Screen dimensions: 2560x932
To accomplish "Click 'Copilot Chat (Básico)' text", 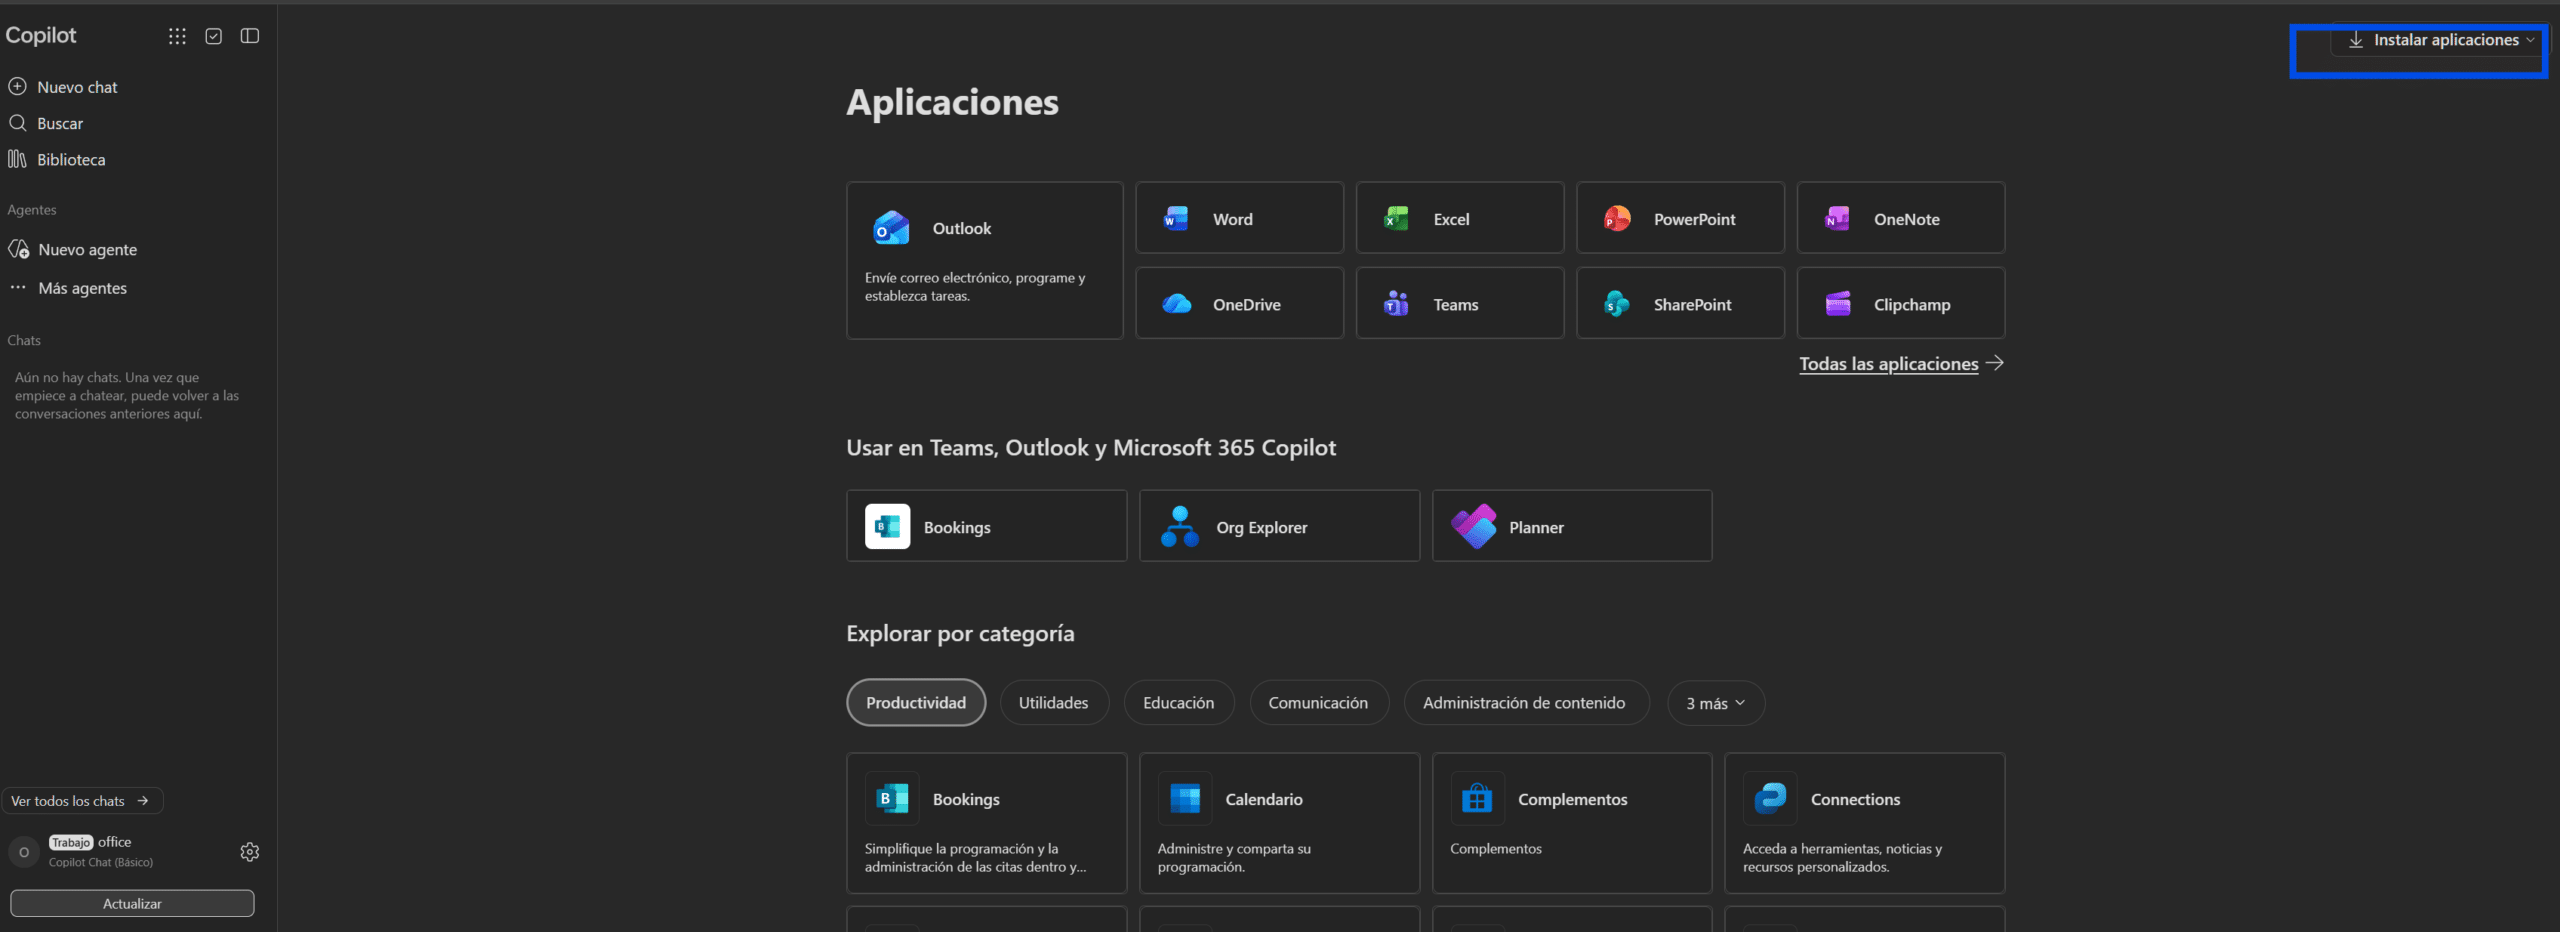I will [101, 862].
